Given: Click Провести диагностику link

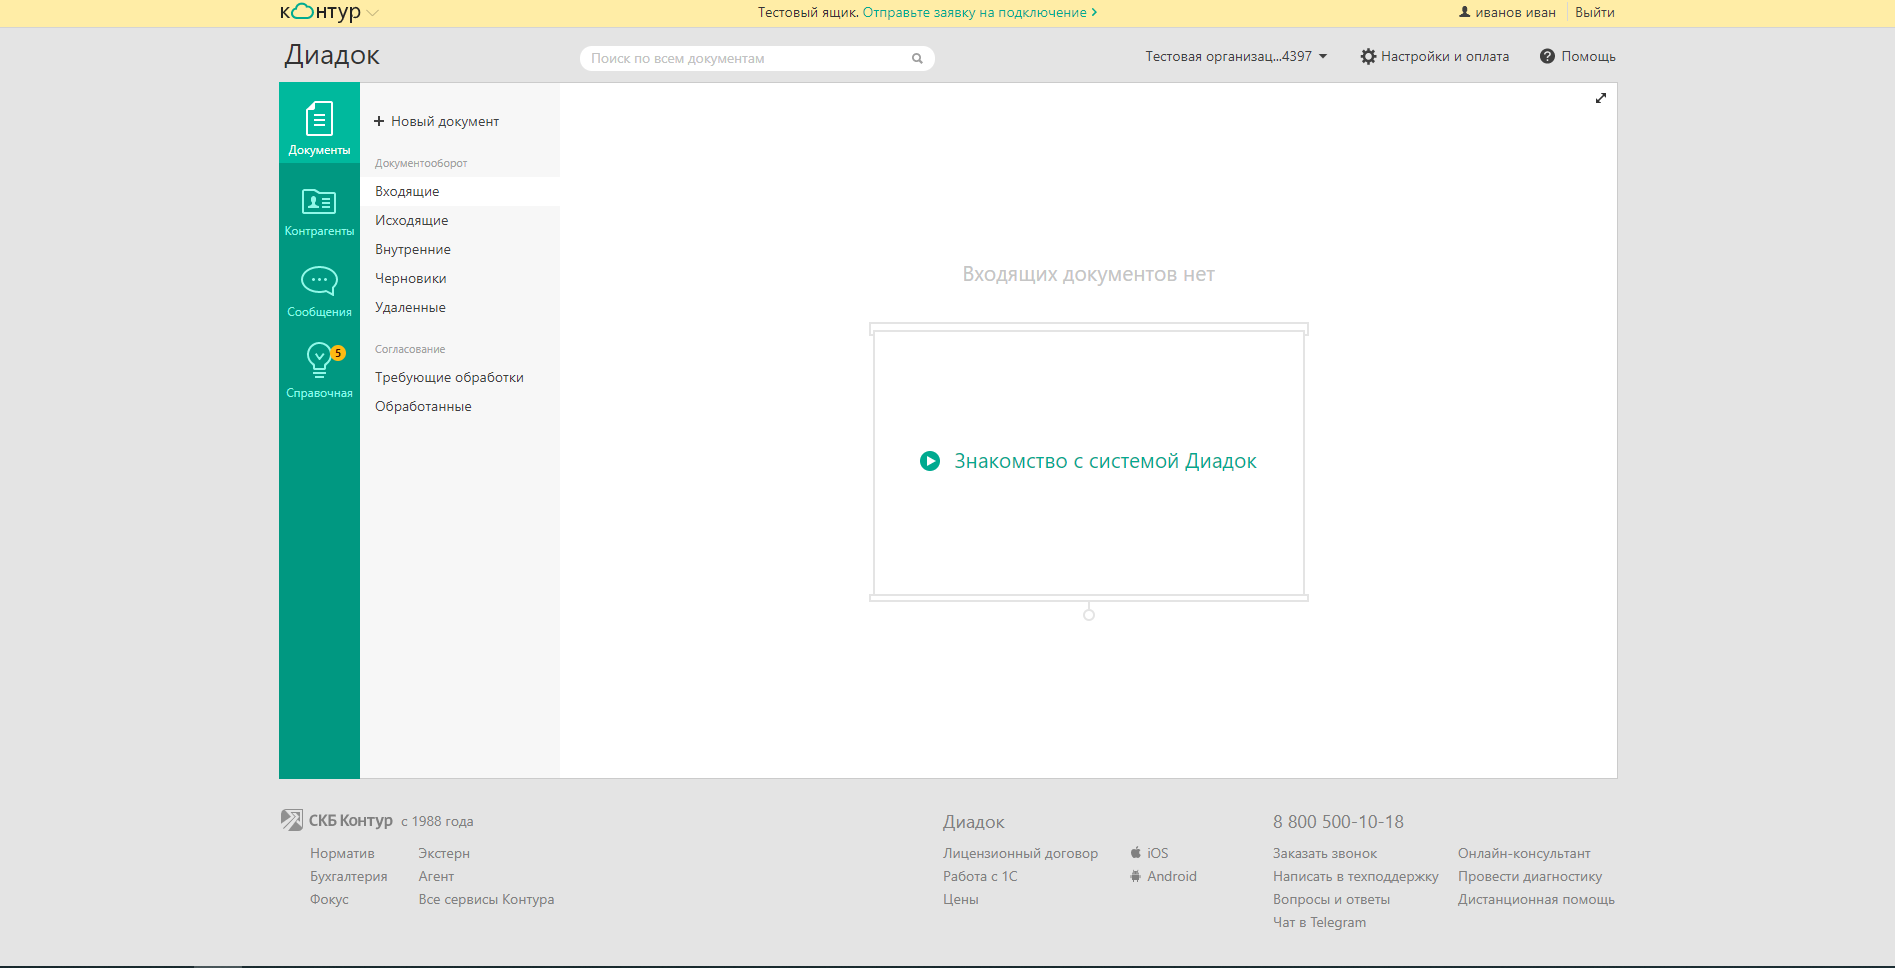Looking at the screenshot, I should [1530, 876].
